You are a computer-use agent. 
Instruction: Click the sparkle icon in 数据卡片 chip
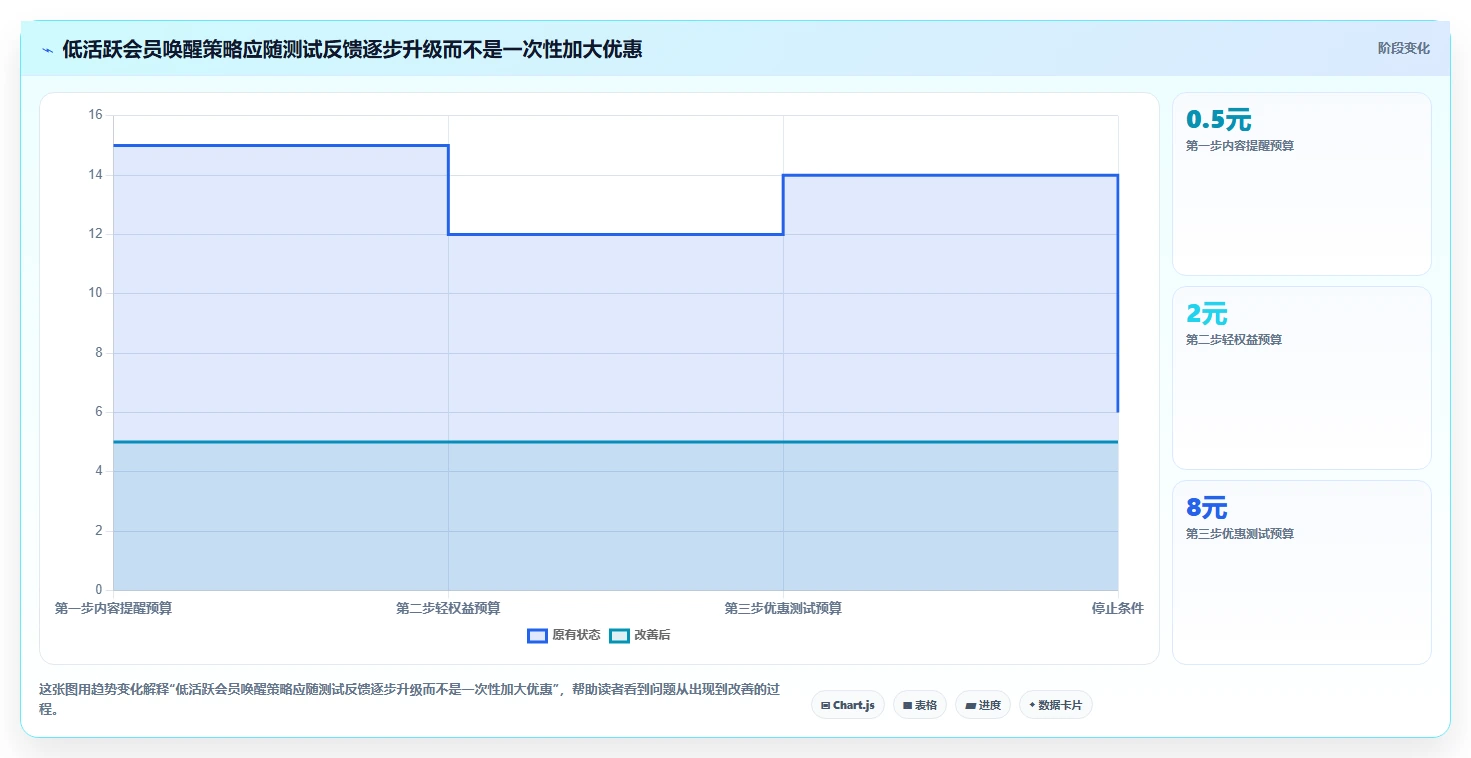[x=1032, y=705]
